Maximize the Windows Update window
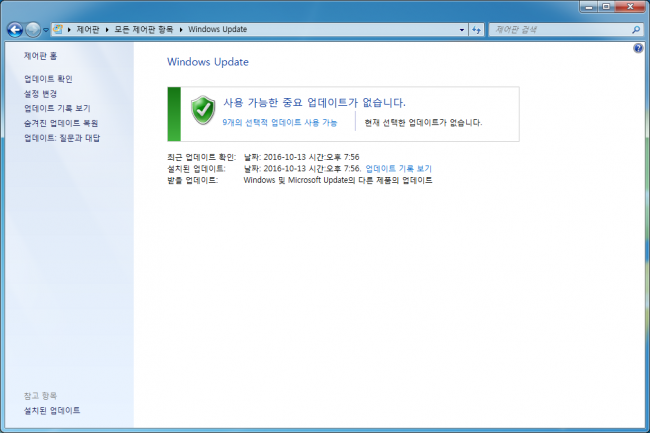Viewport: 650px width, 433px height. coord(606,7)
